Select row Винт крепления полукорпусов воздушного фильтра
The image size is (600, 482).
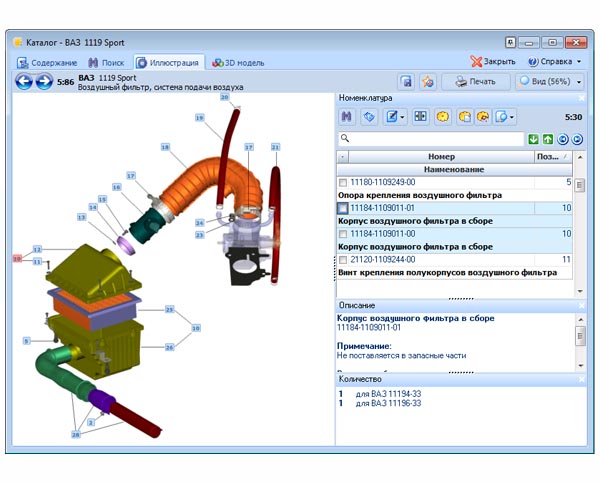point(454,273)
